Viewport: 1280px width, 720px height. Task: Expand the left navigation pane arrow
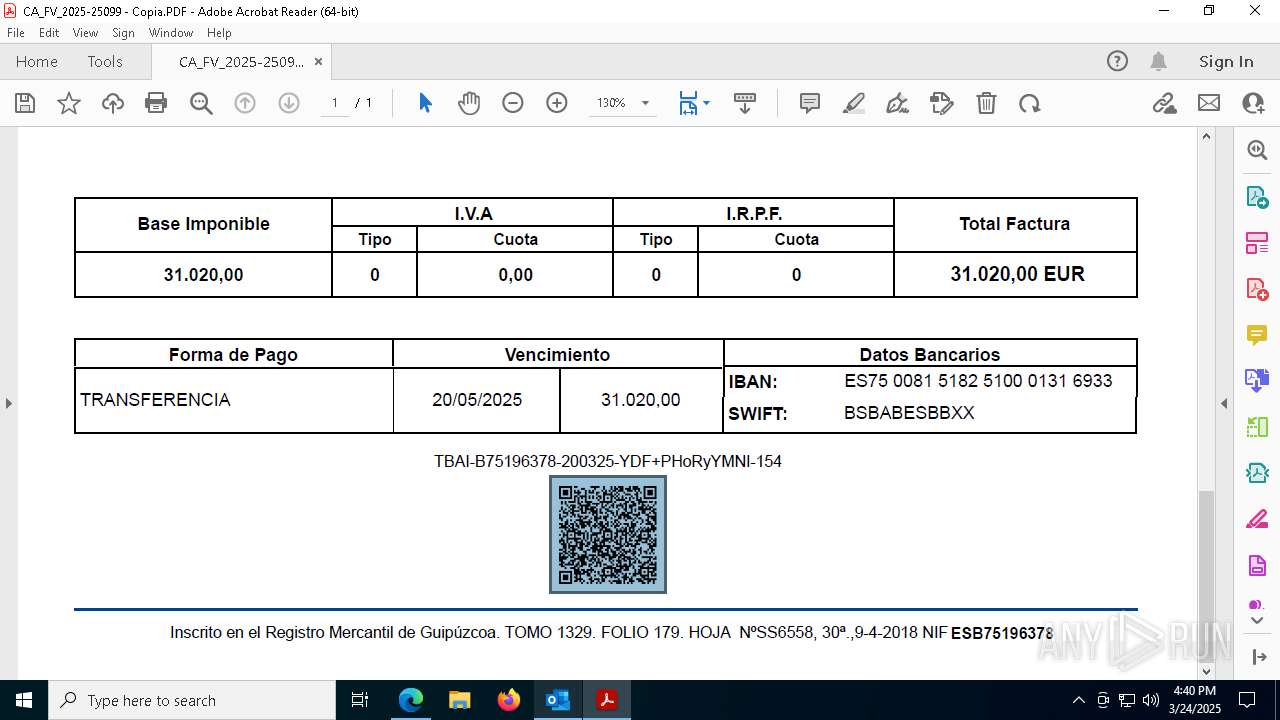(x=8, y=404)
